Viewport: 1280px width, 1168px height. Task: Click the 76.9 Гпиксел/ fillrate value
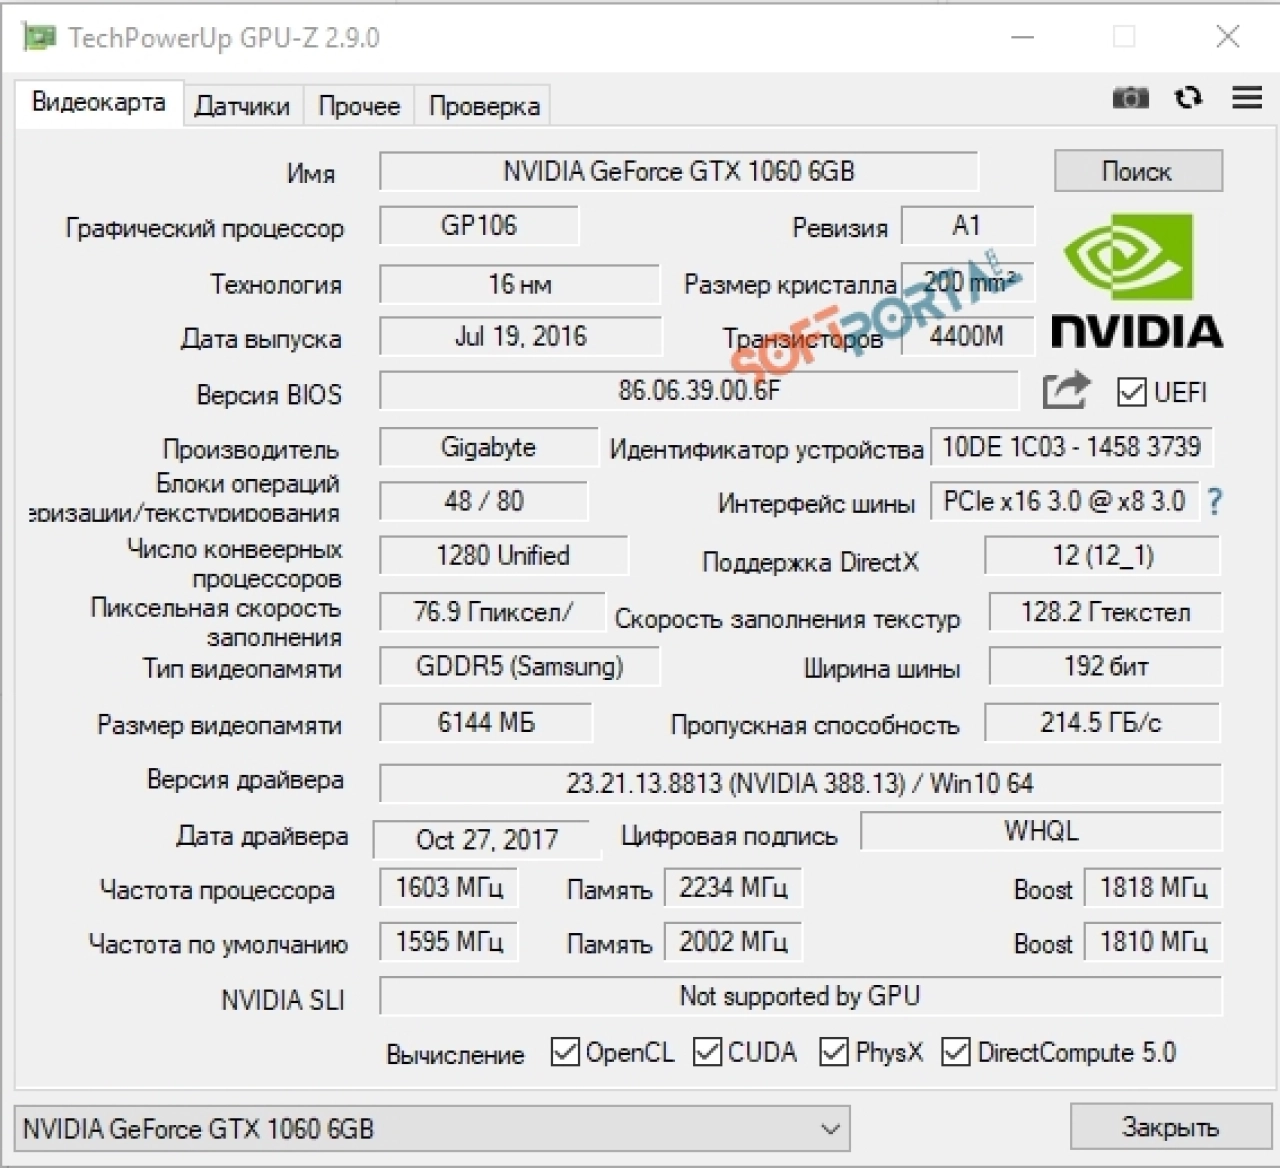[x=493, y=612]
